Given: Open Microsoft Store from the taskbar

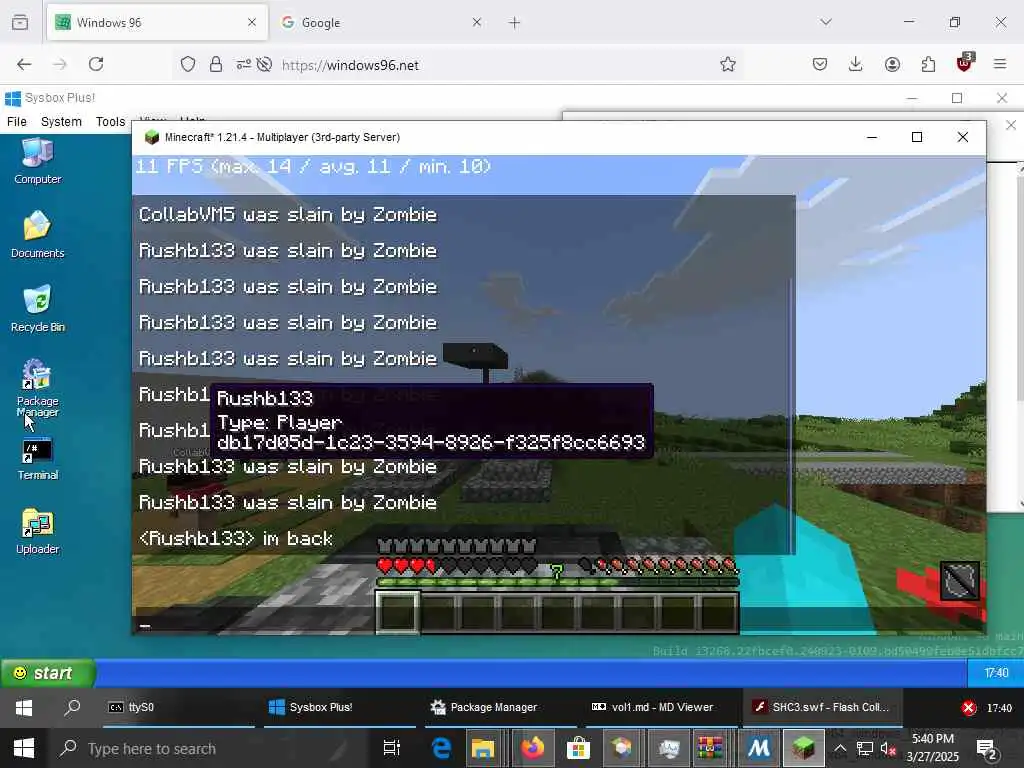Looking at the screenshot, I should pos(578,748).
